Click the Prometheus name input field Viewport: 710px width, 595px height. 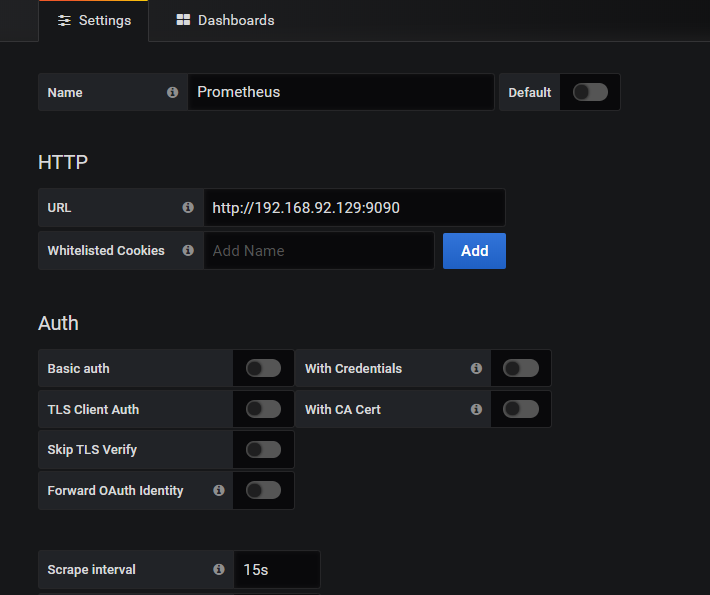[340, 92]
